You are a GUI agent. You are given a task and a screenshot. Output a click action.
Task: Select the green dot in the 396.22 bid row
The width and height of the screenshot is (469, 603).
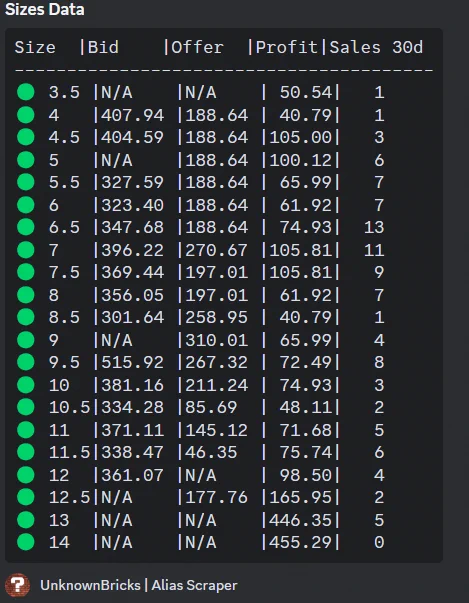[26, 250]
